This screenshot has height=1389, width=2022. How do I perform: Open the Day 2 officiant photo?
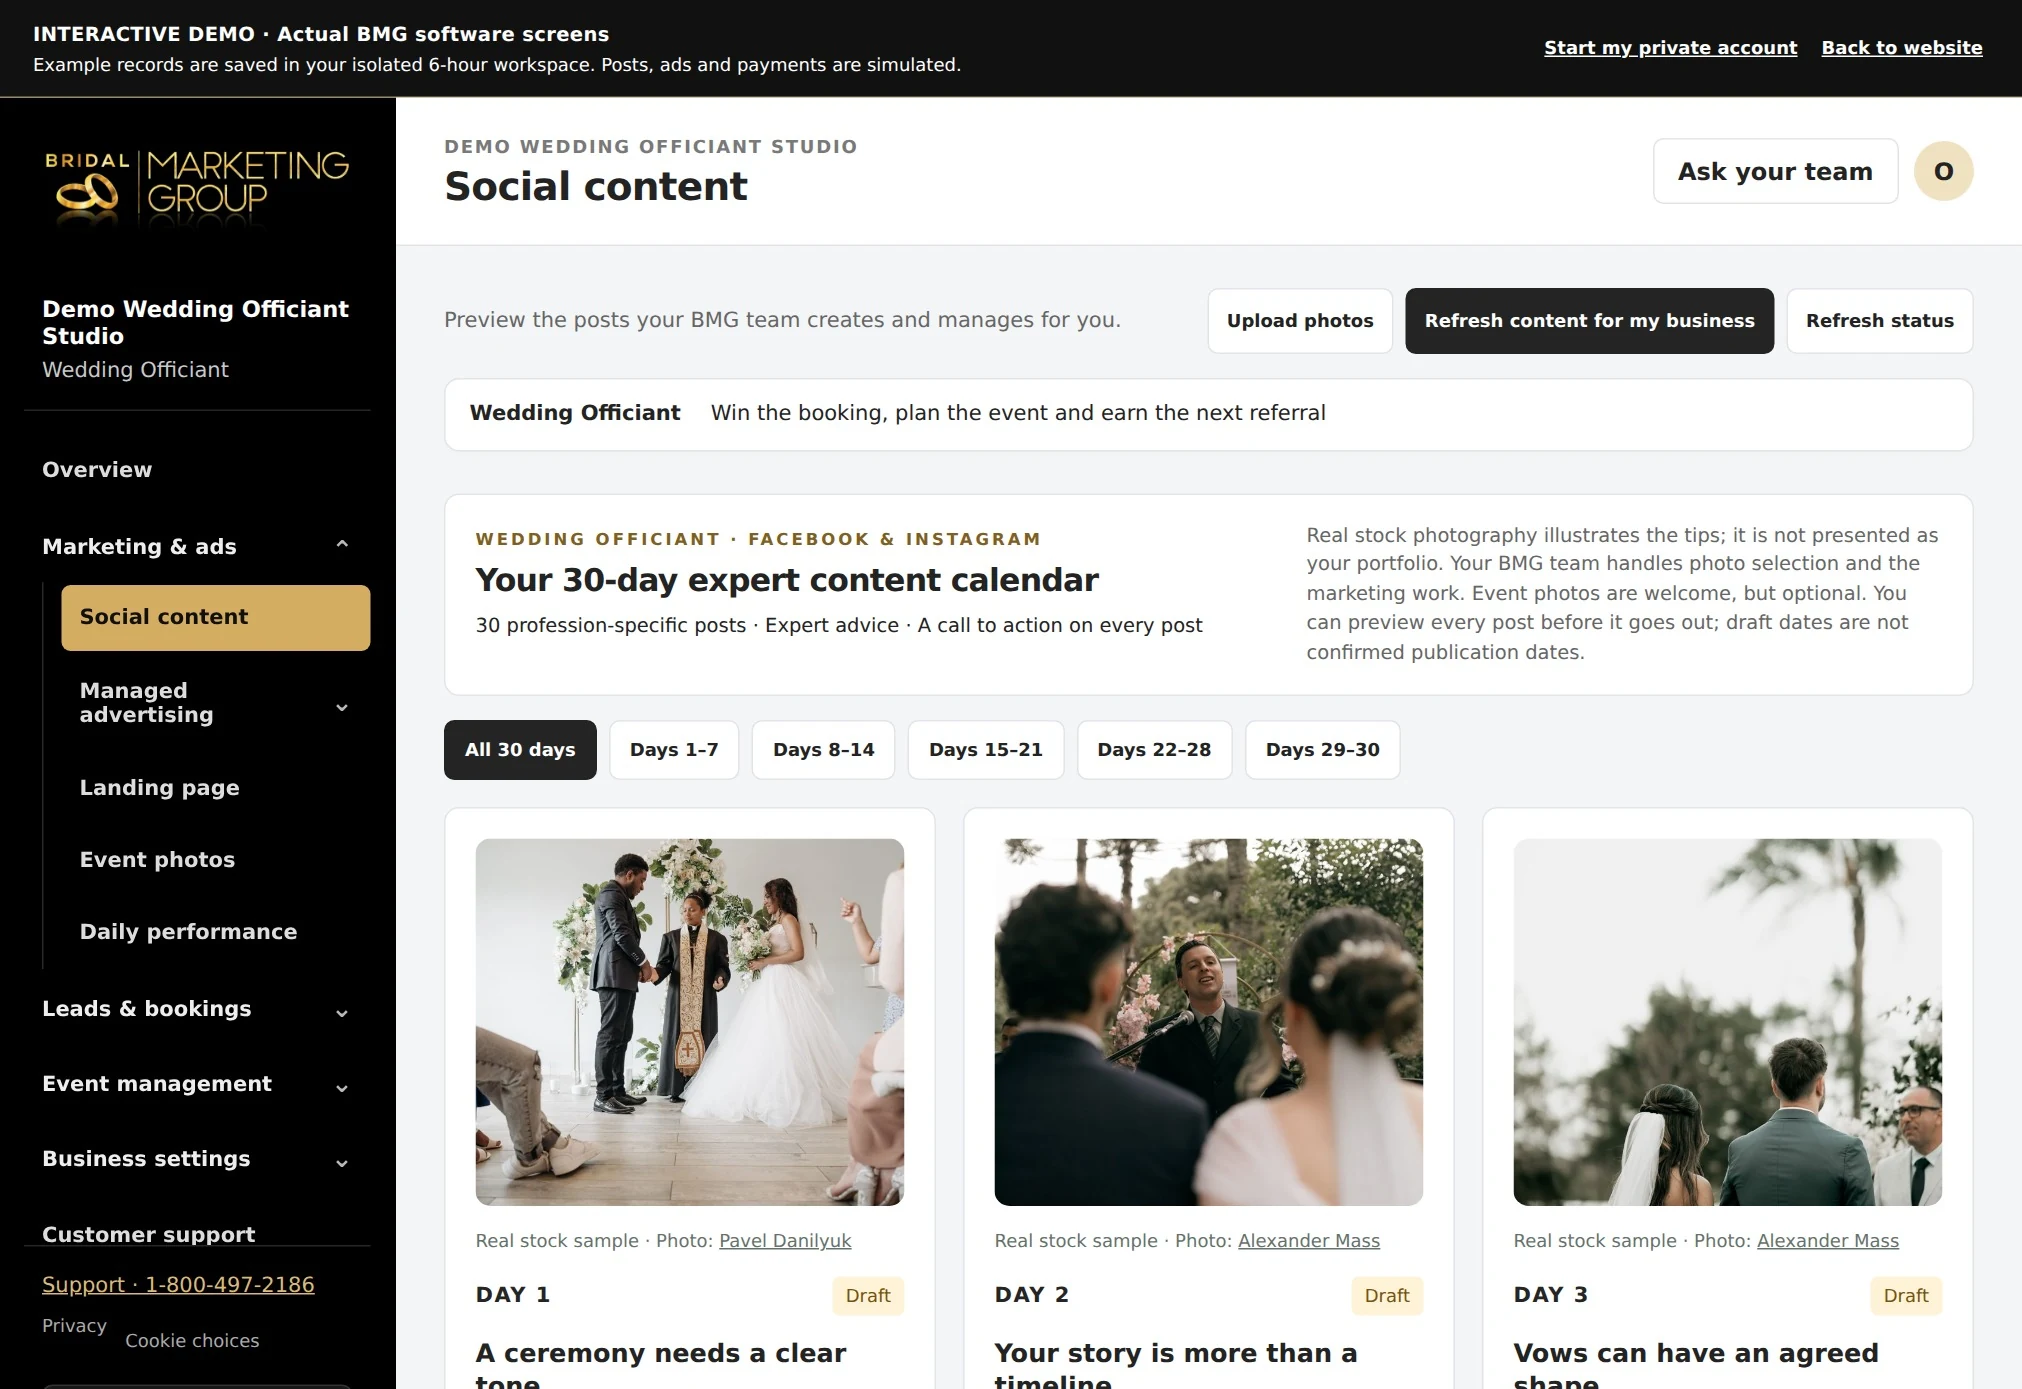pos(1208,1022)
